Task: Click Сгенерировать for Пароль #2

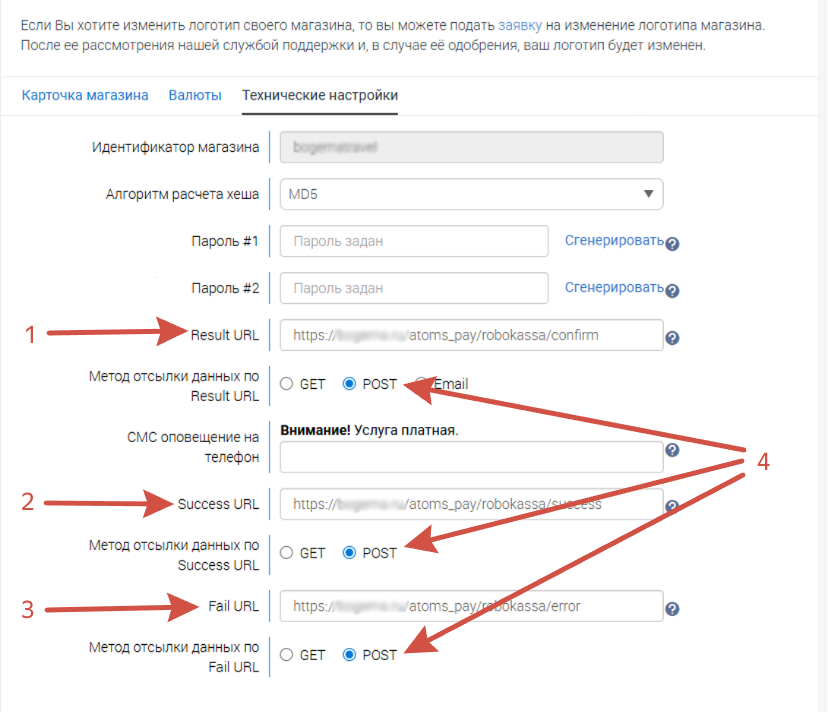Action: coord(614,288)
